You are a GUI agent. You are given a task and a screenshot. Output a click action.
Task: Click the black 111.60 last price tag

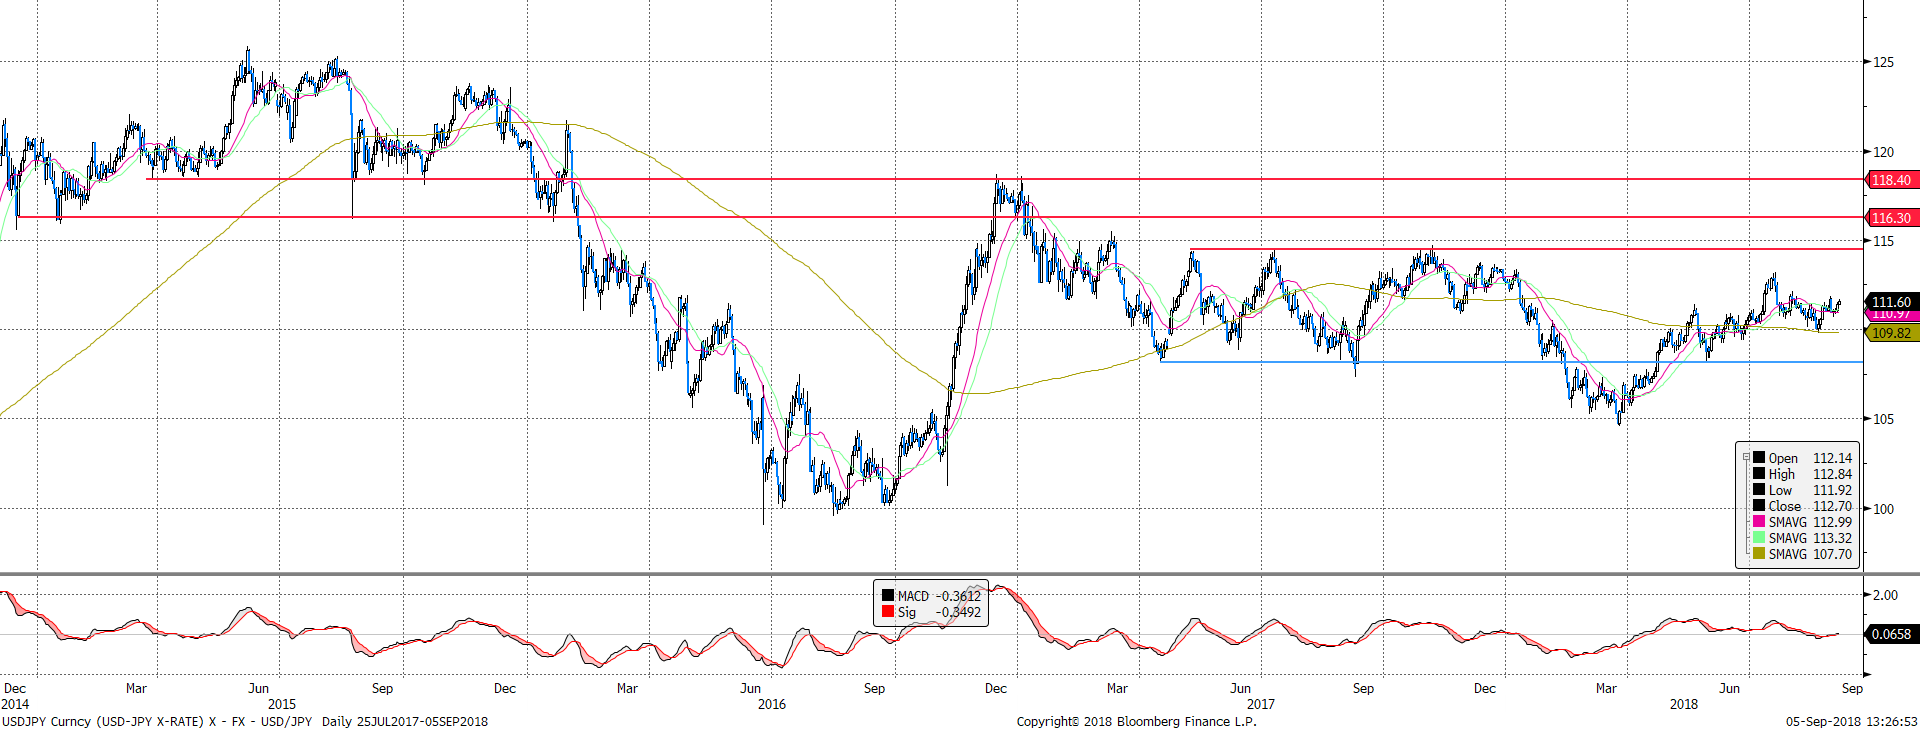click(x=1892, y=301)
